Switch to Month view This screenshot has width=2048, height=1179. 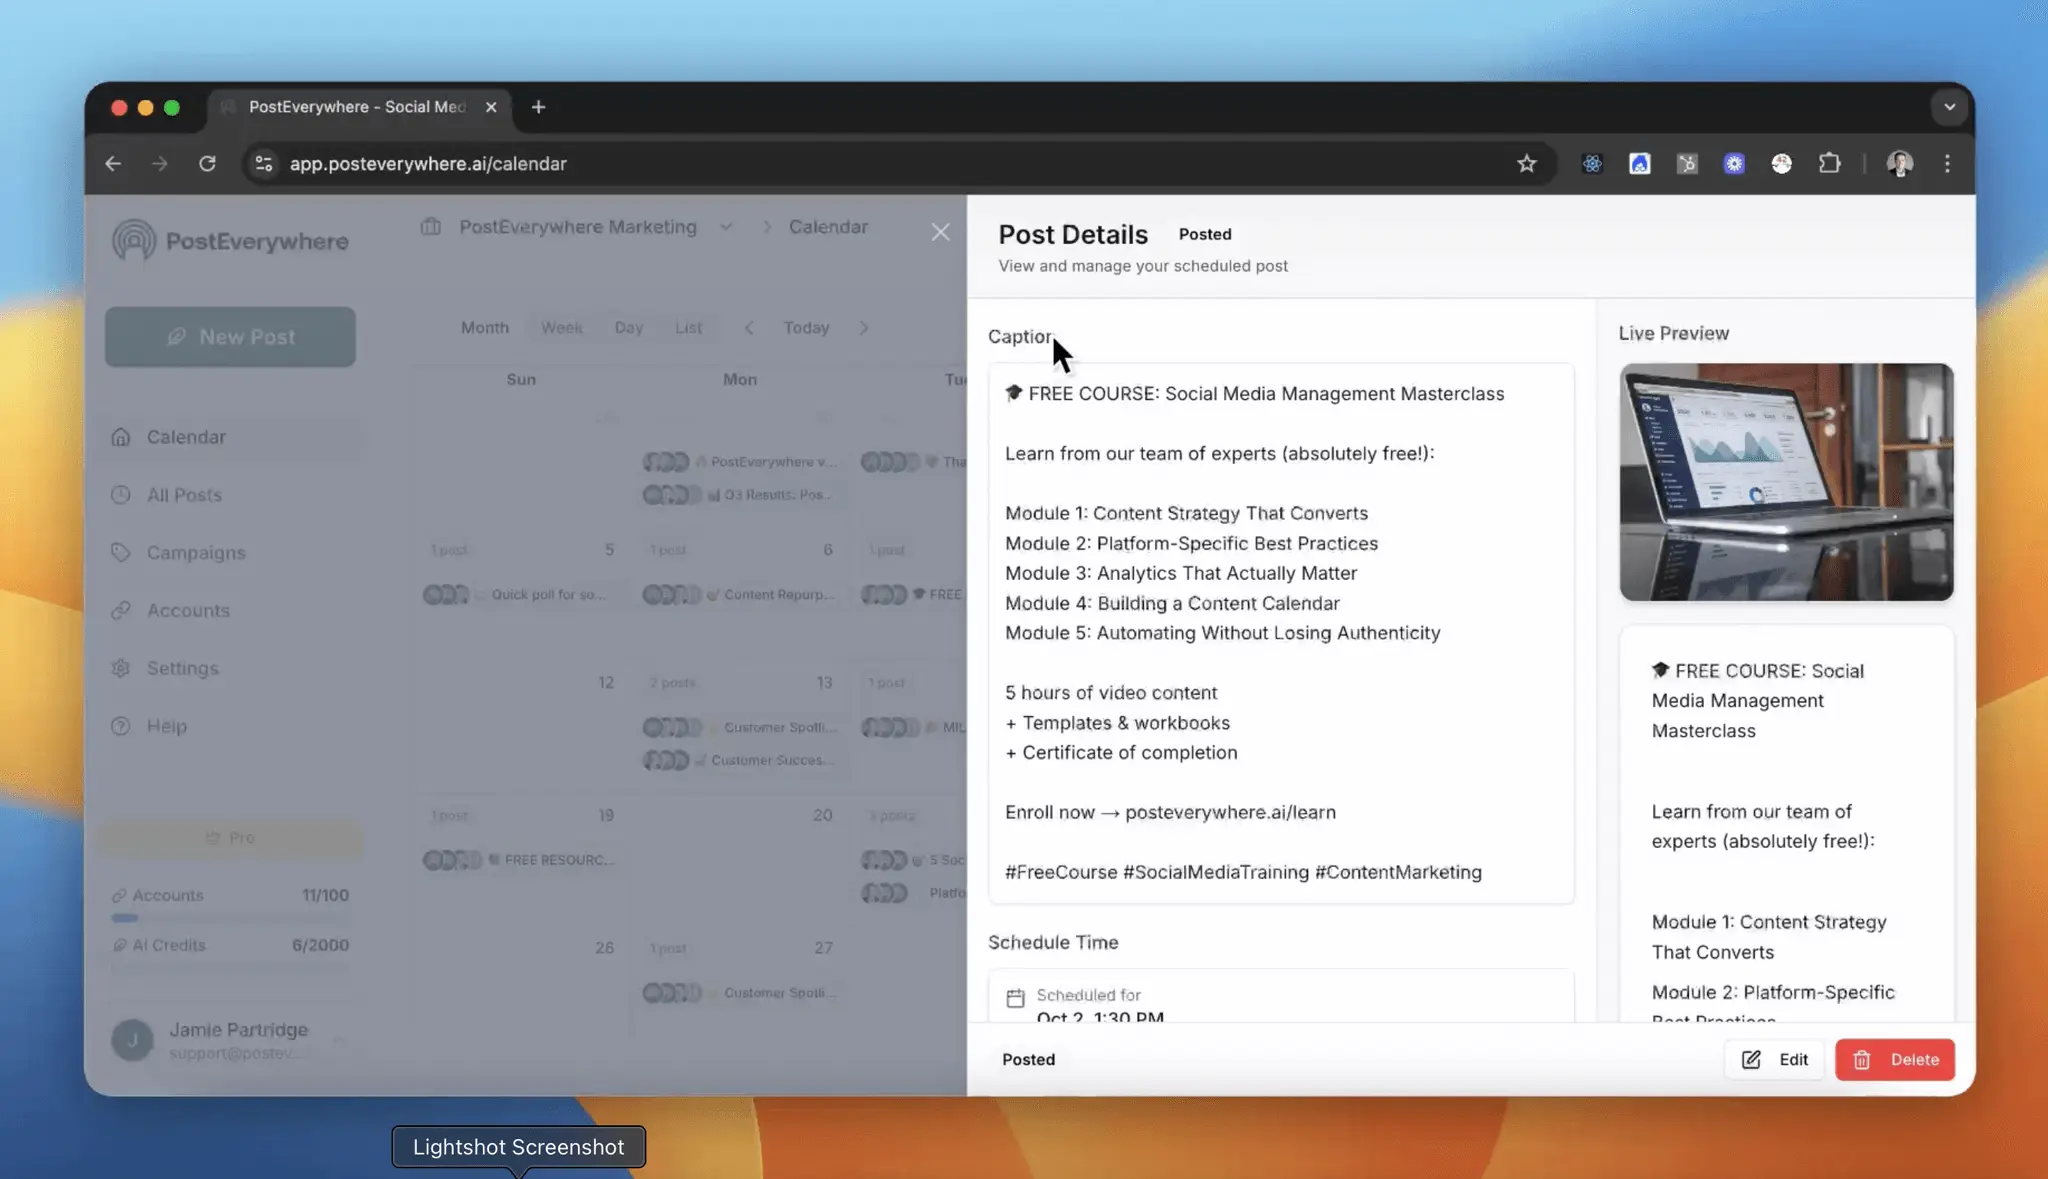click(x=485, y=328)
